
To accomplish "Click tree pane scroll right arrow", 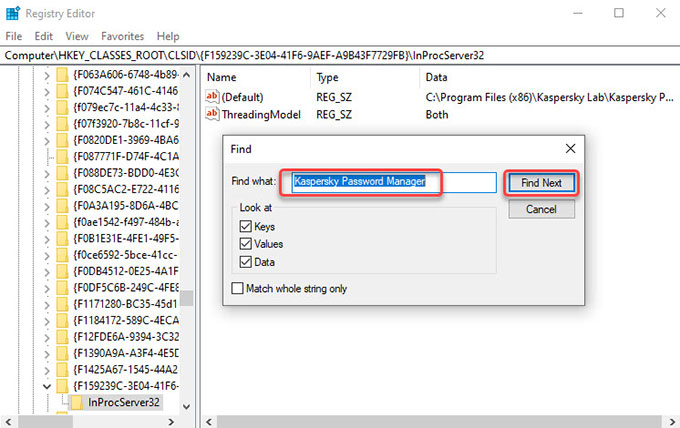I will 171,421.
